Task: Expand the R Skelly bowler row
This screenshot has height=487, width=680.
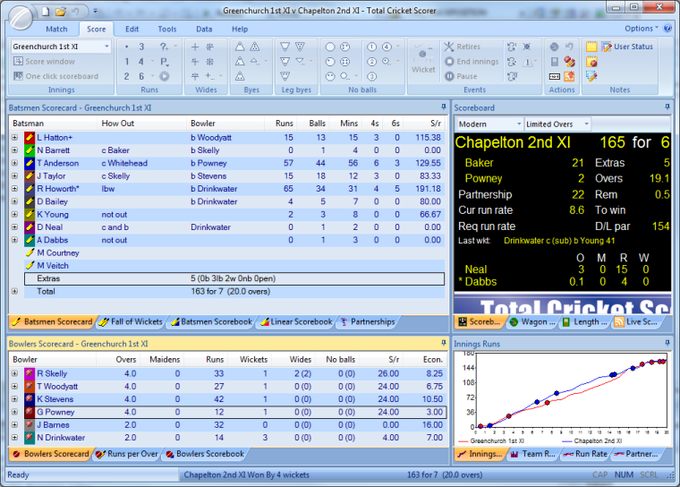Action: click(x=15, y=373)
